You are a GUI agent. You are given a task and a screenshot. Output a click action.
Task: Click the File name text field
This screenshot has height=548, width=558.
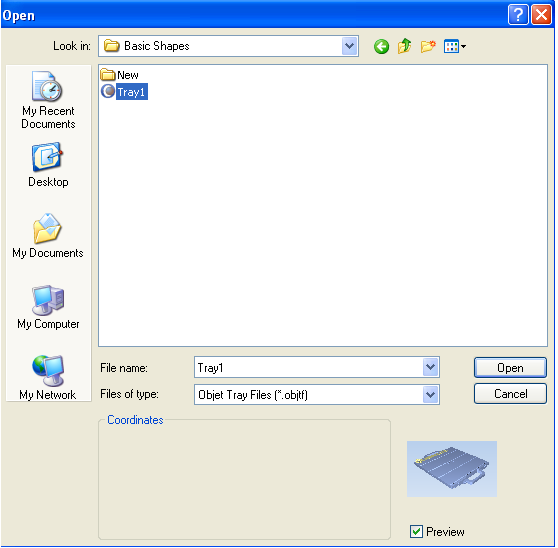pyautogui.click(x=308, y=367)
